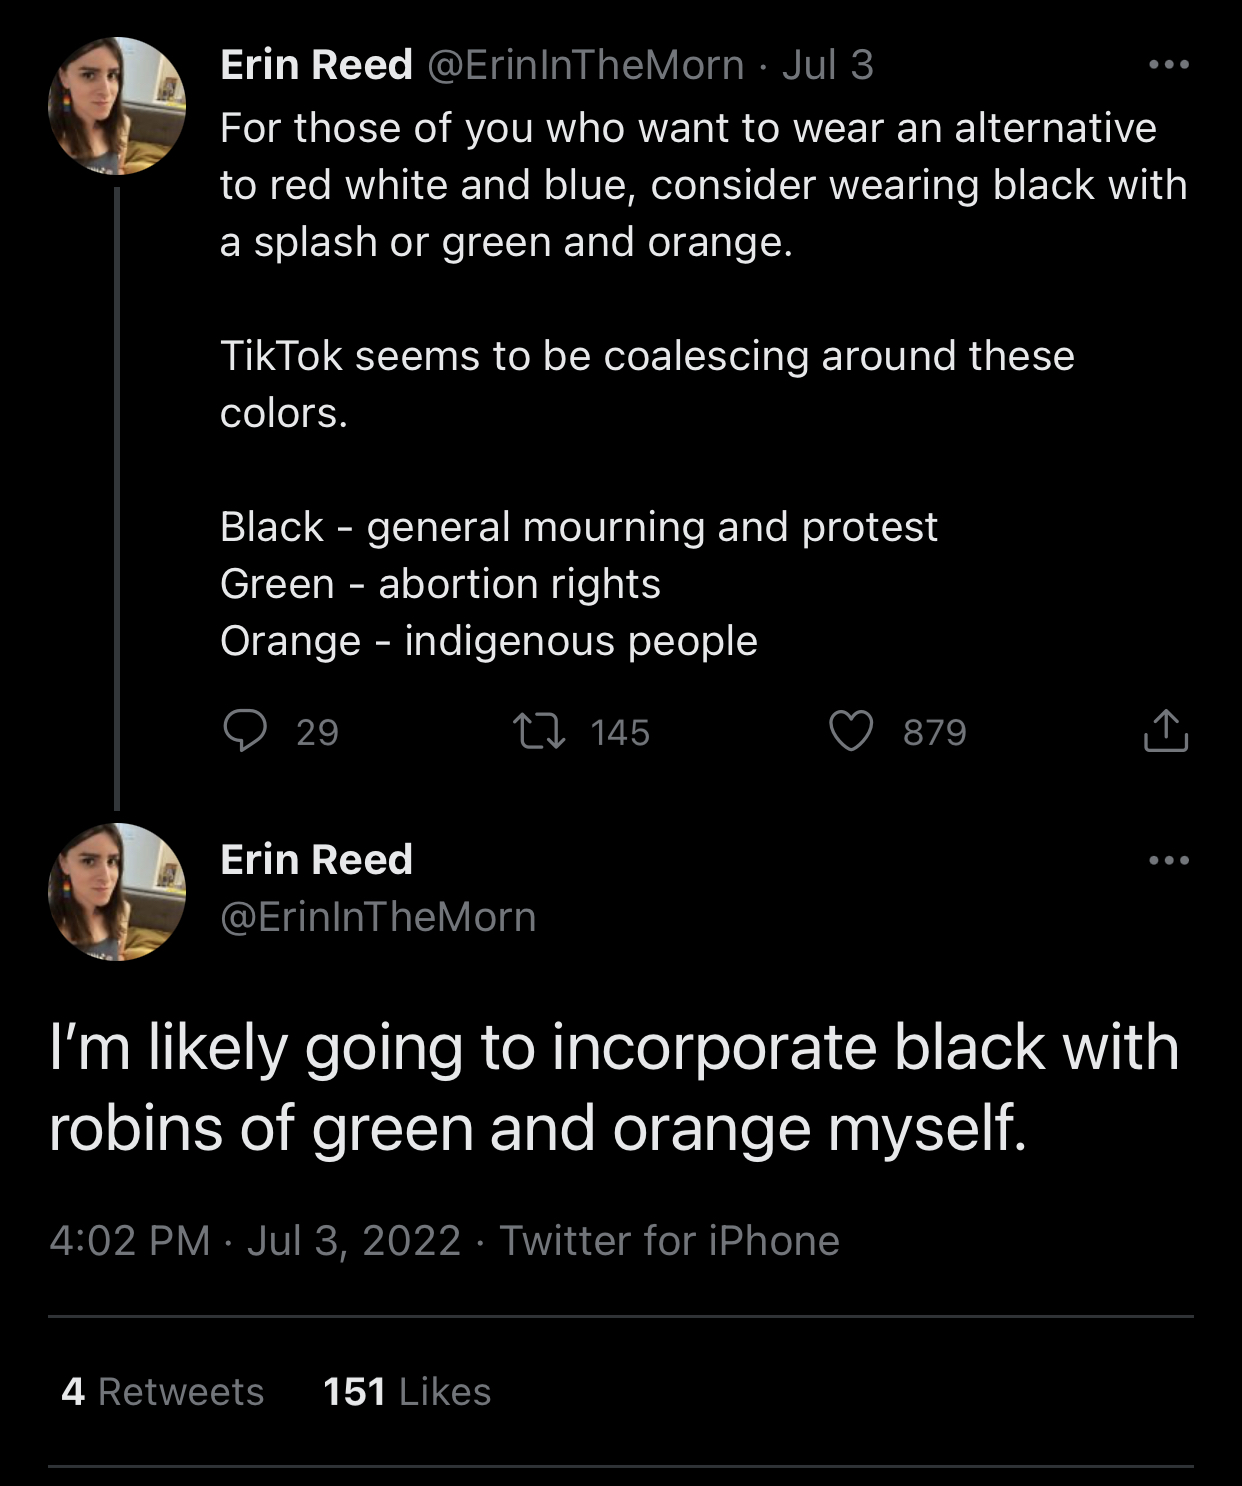Image resolution: width=1242 pixels, height=1486 pixels.
Task: Open the @ErinInTheMorn handle below the second name
Action: [378, 917]
